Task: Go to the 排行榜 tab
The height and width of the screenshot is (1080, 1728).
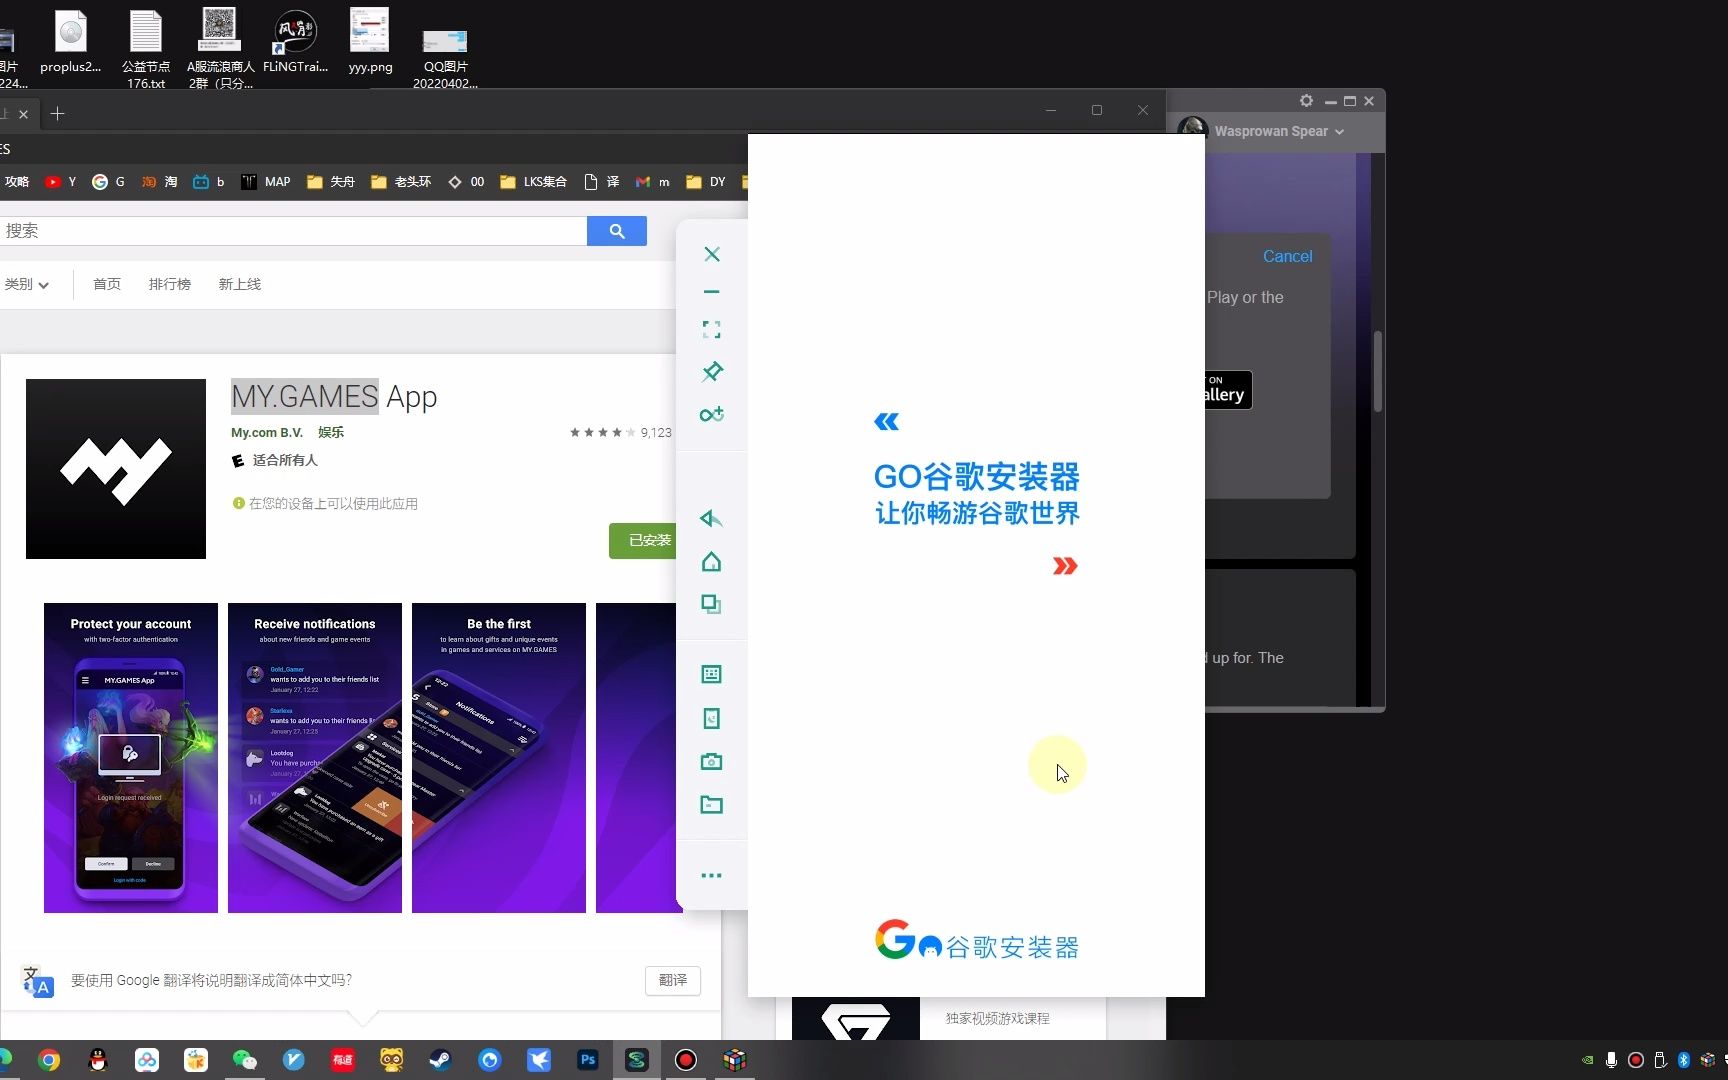Action: (x=170, y=284)
